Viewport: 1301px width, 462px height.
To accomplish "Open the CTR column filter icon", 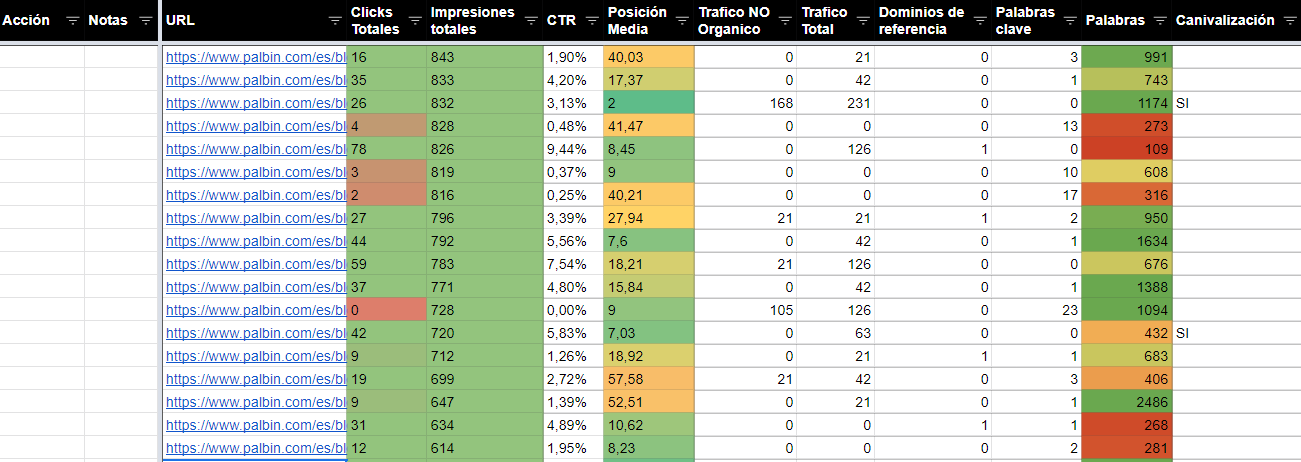I will (591, 21).
